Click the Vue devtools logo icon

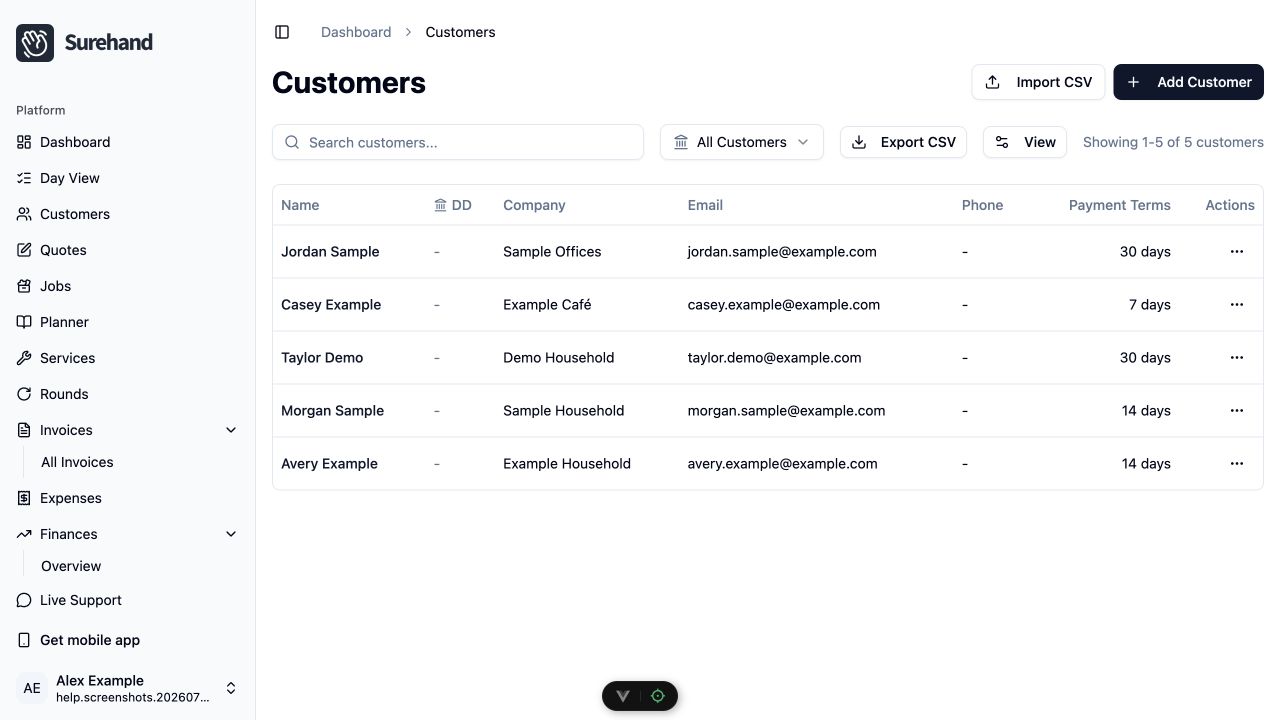(x=623, y=696)
